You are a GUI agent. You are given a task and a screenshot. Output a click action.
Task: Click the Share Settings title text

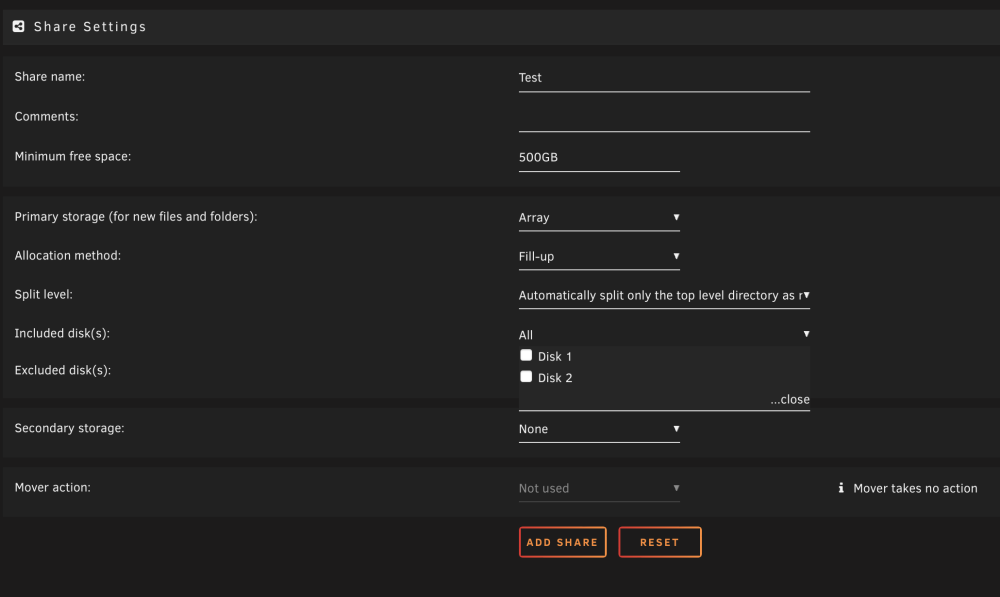[x=90, y=27]
